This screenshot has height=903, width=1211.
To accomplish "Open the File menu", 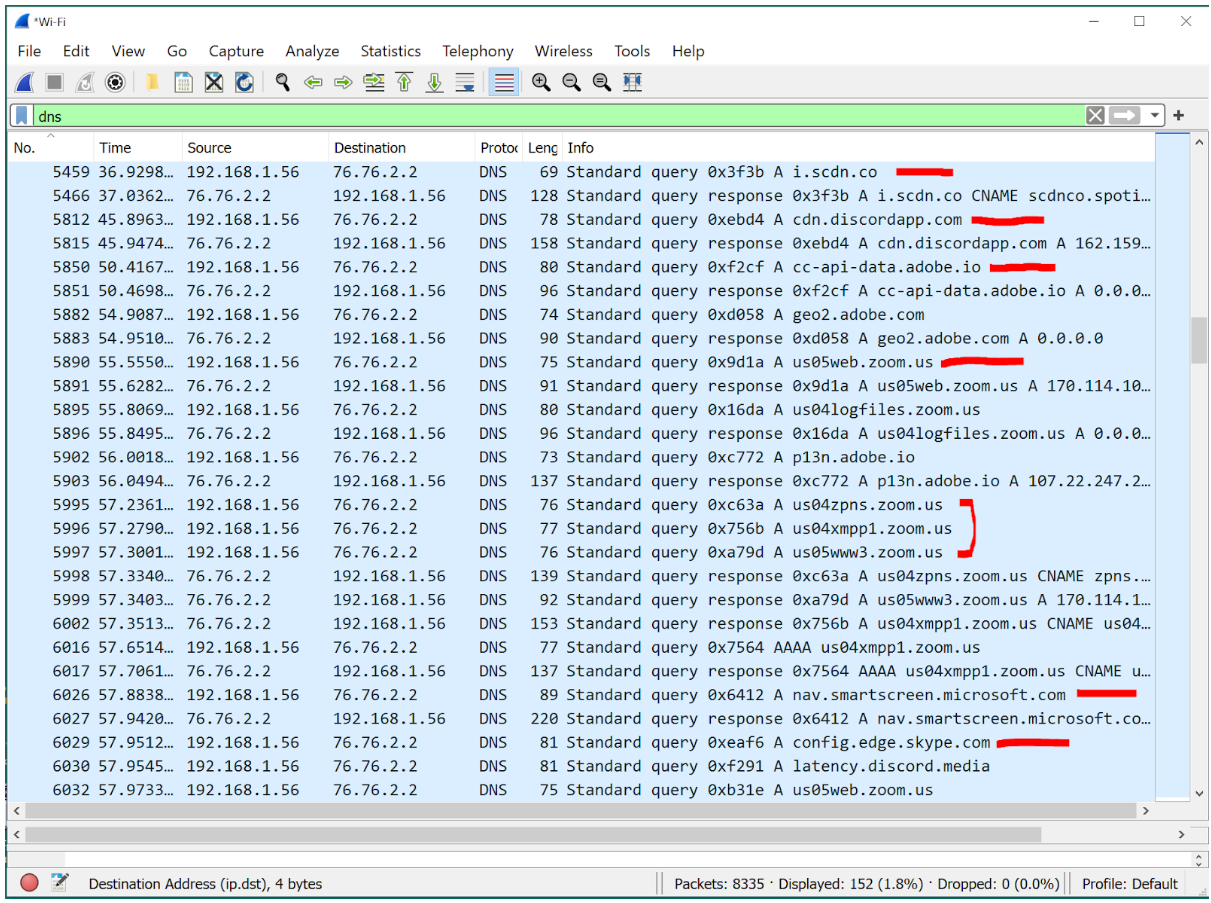I will point(29,51).
